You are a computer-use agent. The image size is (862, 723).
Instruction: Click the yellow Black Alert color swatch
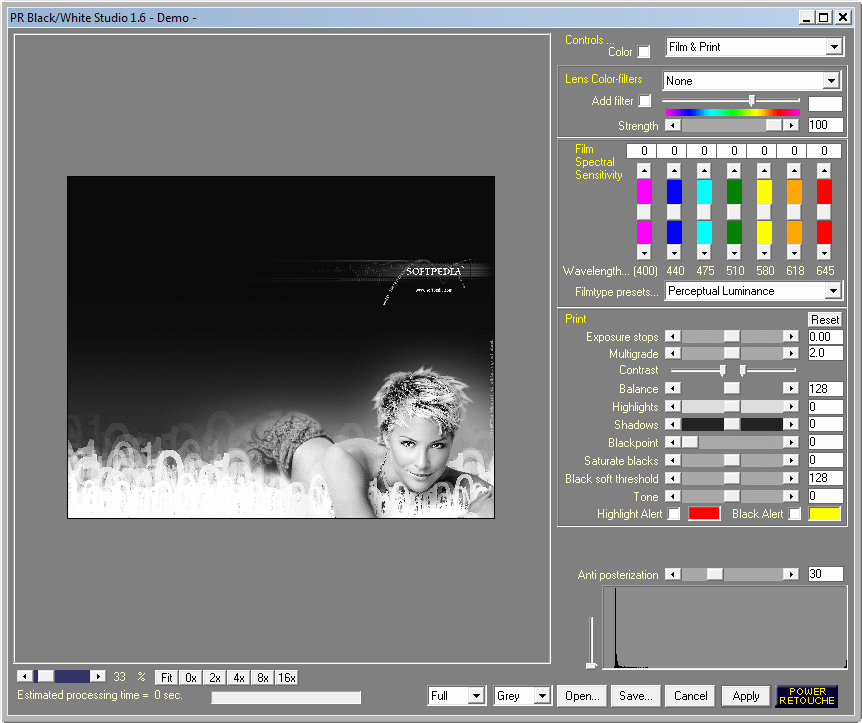[825, 514]
